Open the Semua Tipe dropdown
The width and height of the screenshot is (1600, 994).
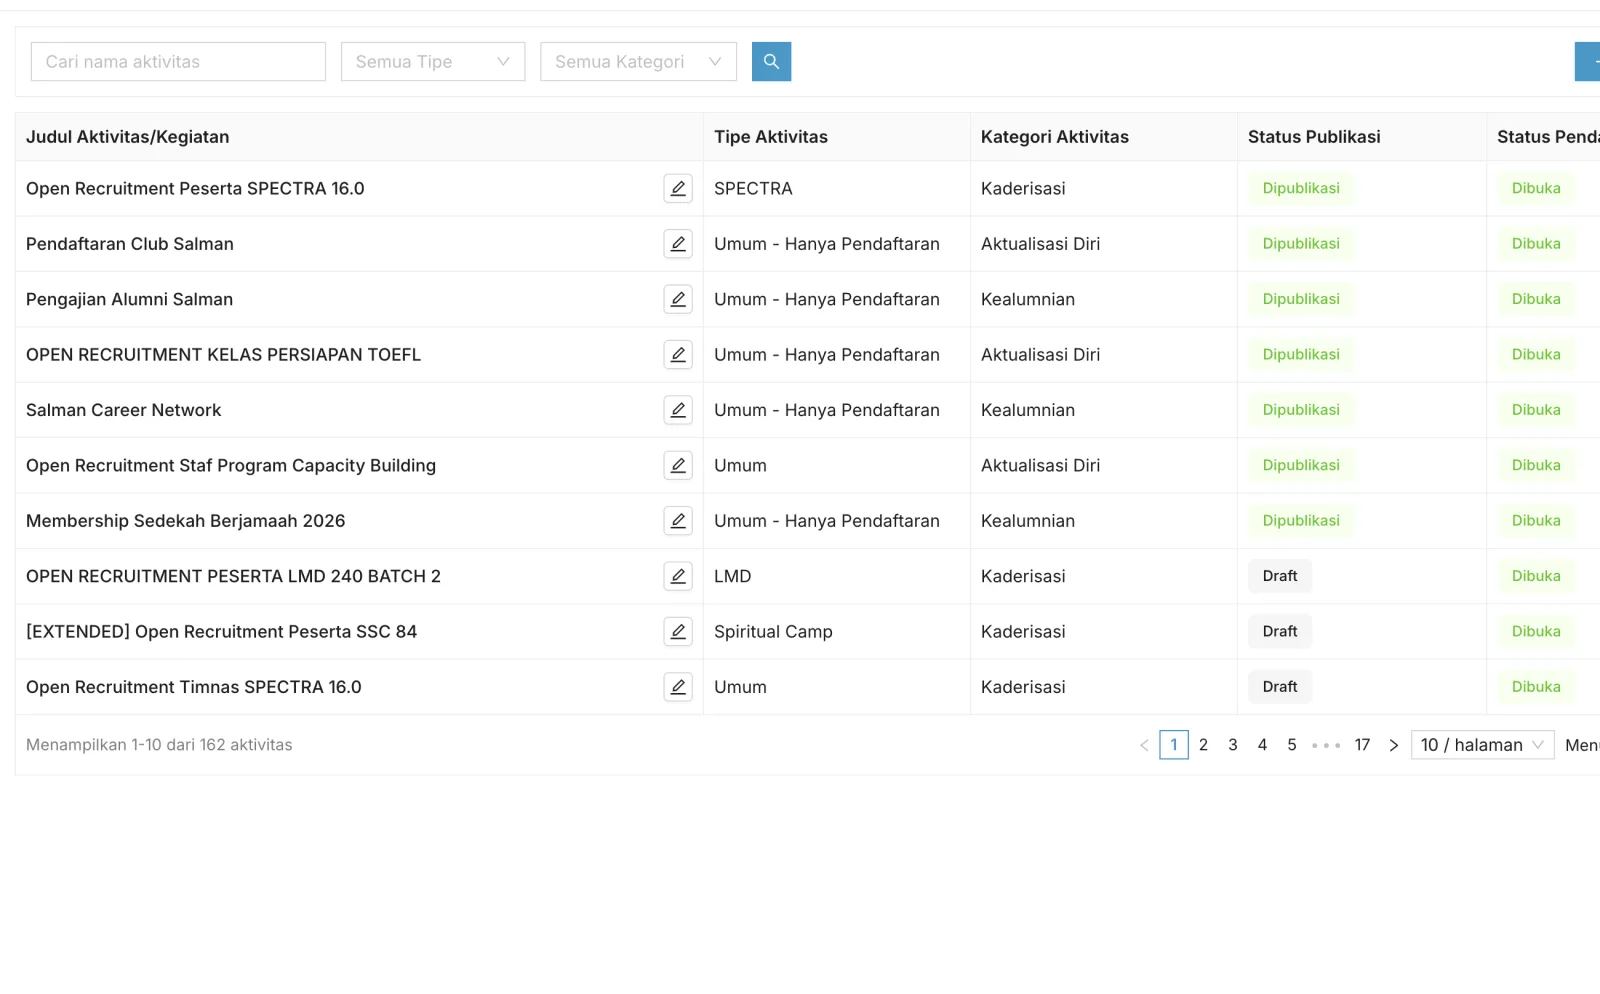[433, 62]
